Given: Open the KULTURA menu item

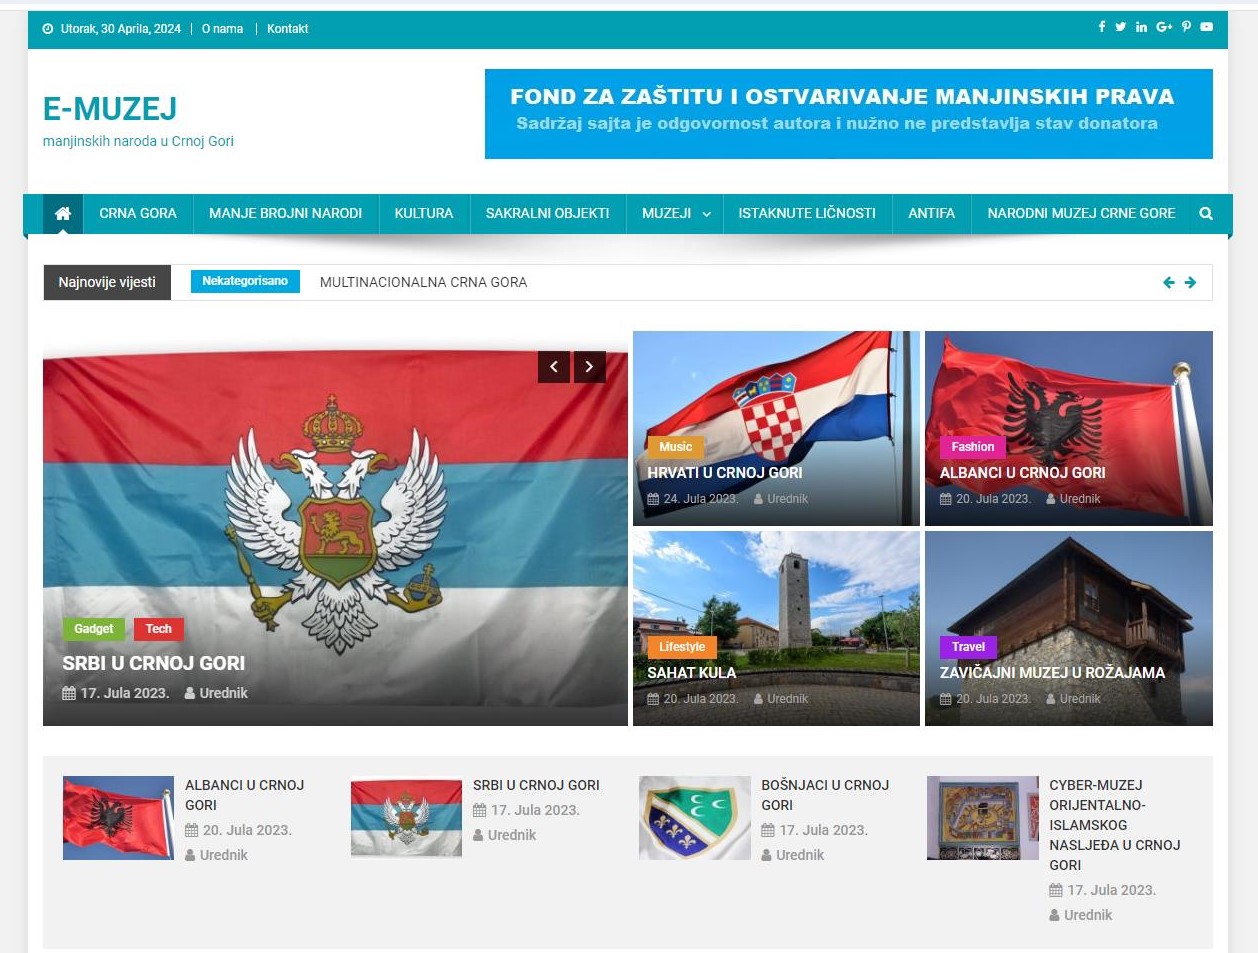Looking at the screenshot, I should pos(423,213).
